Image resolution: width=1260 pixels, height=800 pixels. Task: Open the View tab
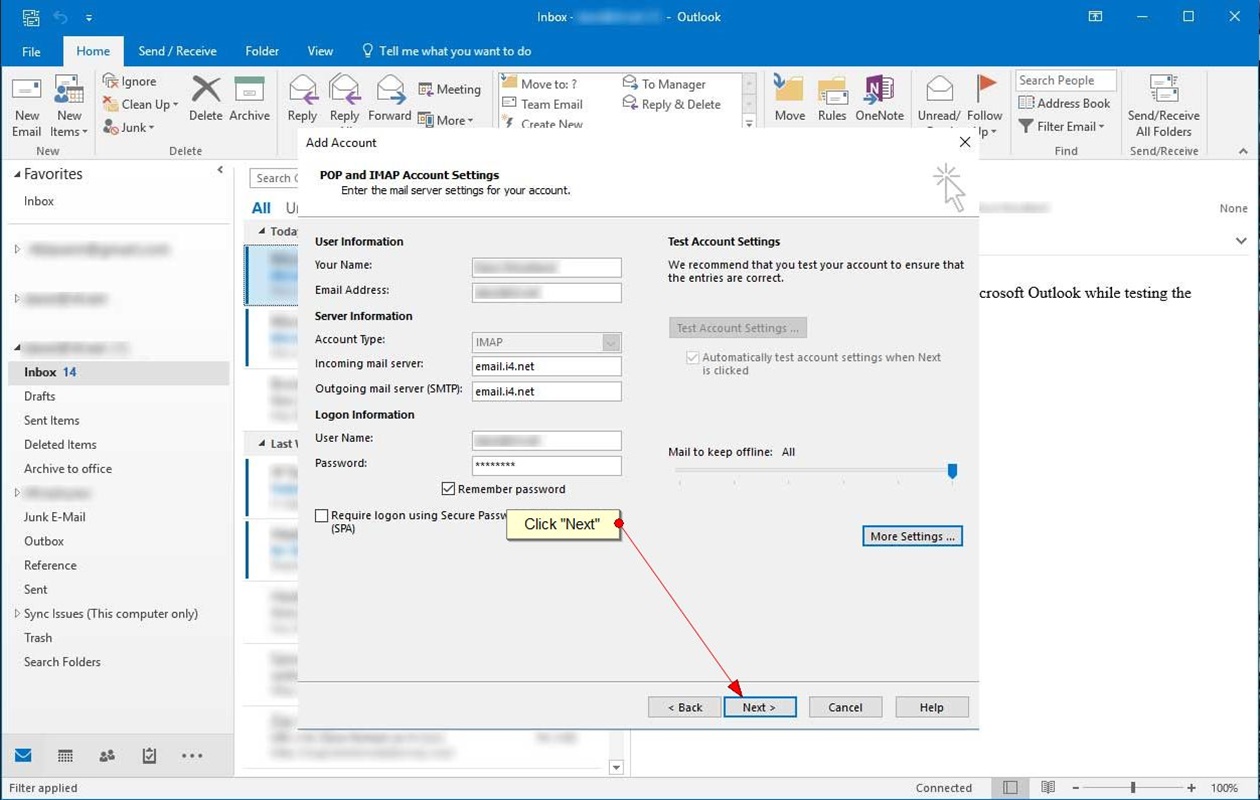[320, 51]
